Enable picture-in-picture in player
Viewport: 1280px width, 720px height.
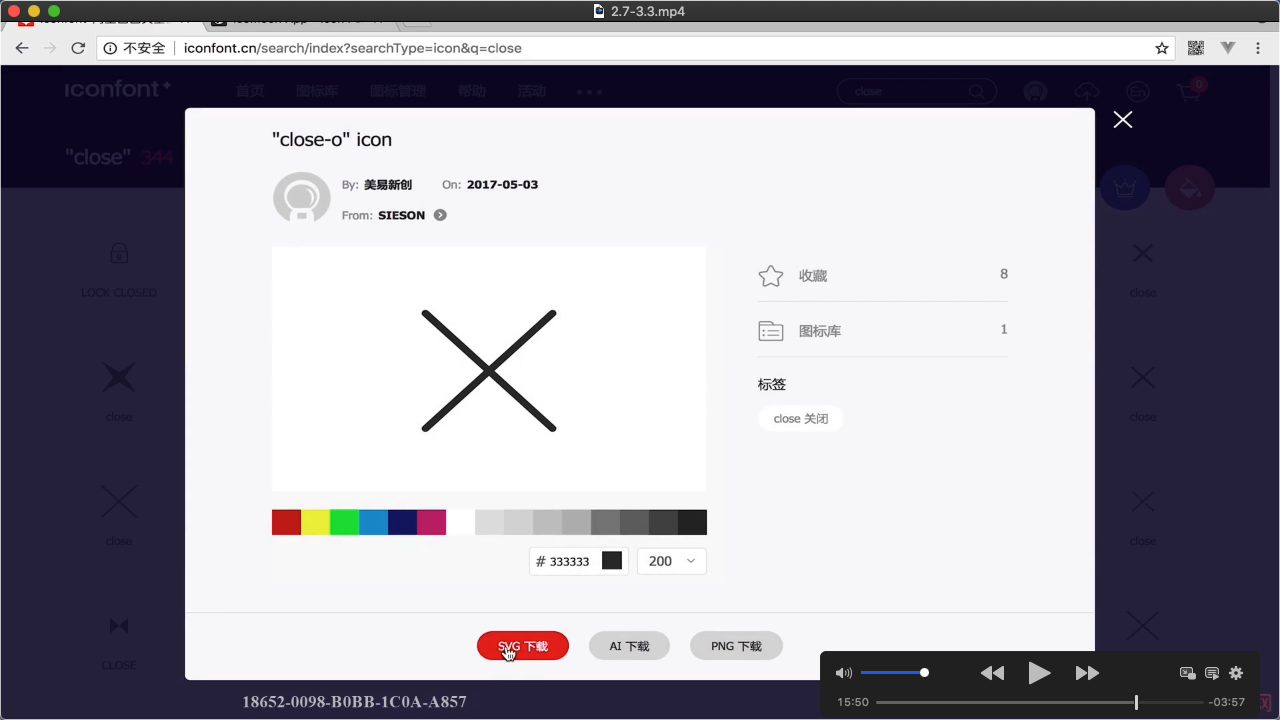tap(1188, 673)
